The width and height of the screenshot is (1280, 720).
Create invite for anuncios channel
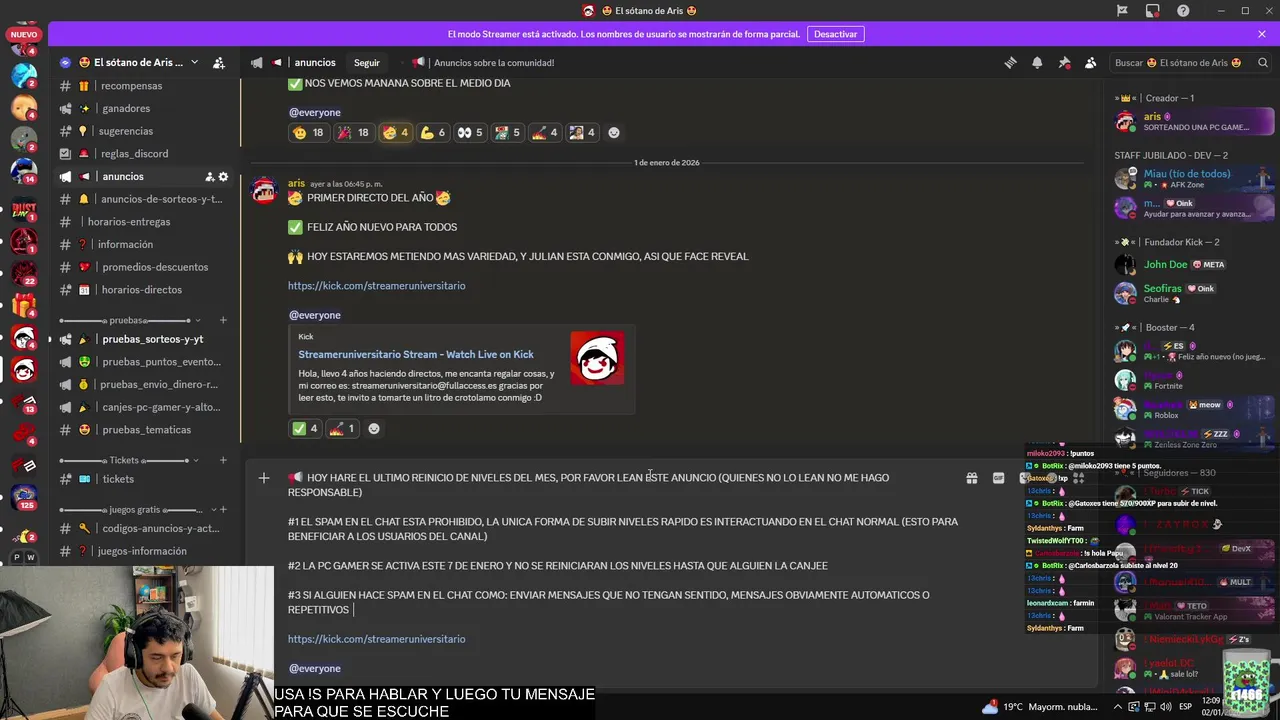tap(209, 176)
